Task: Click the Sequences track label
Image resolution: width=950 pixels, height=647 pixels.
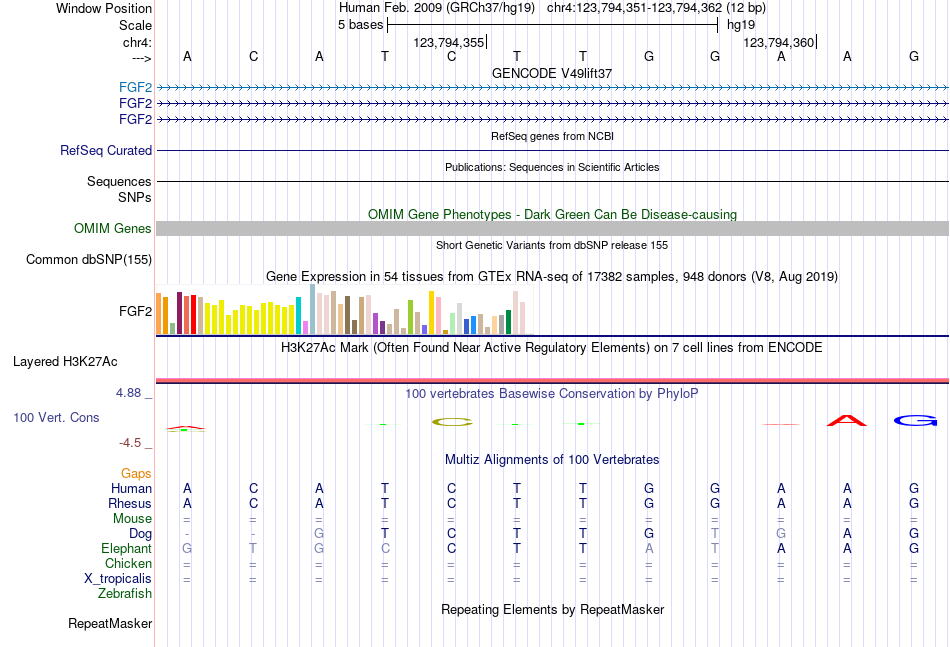Action: pos(119,181)
